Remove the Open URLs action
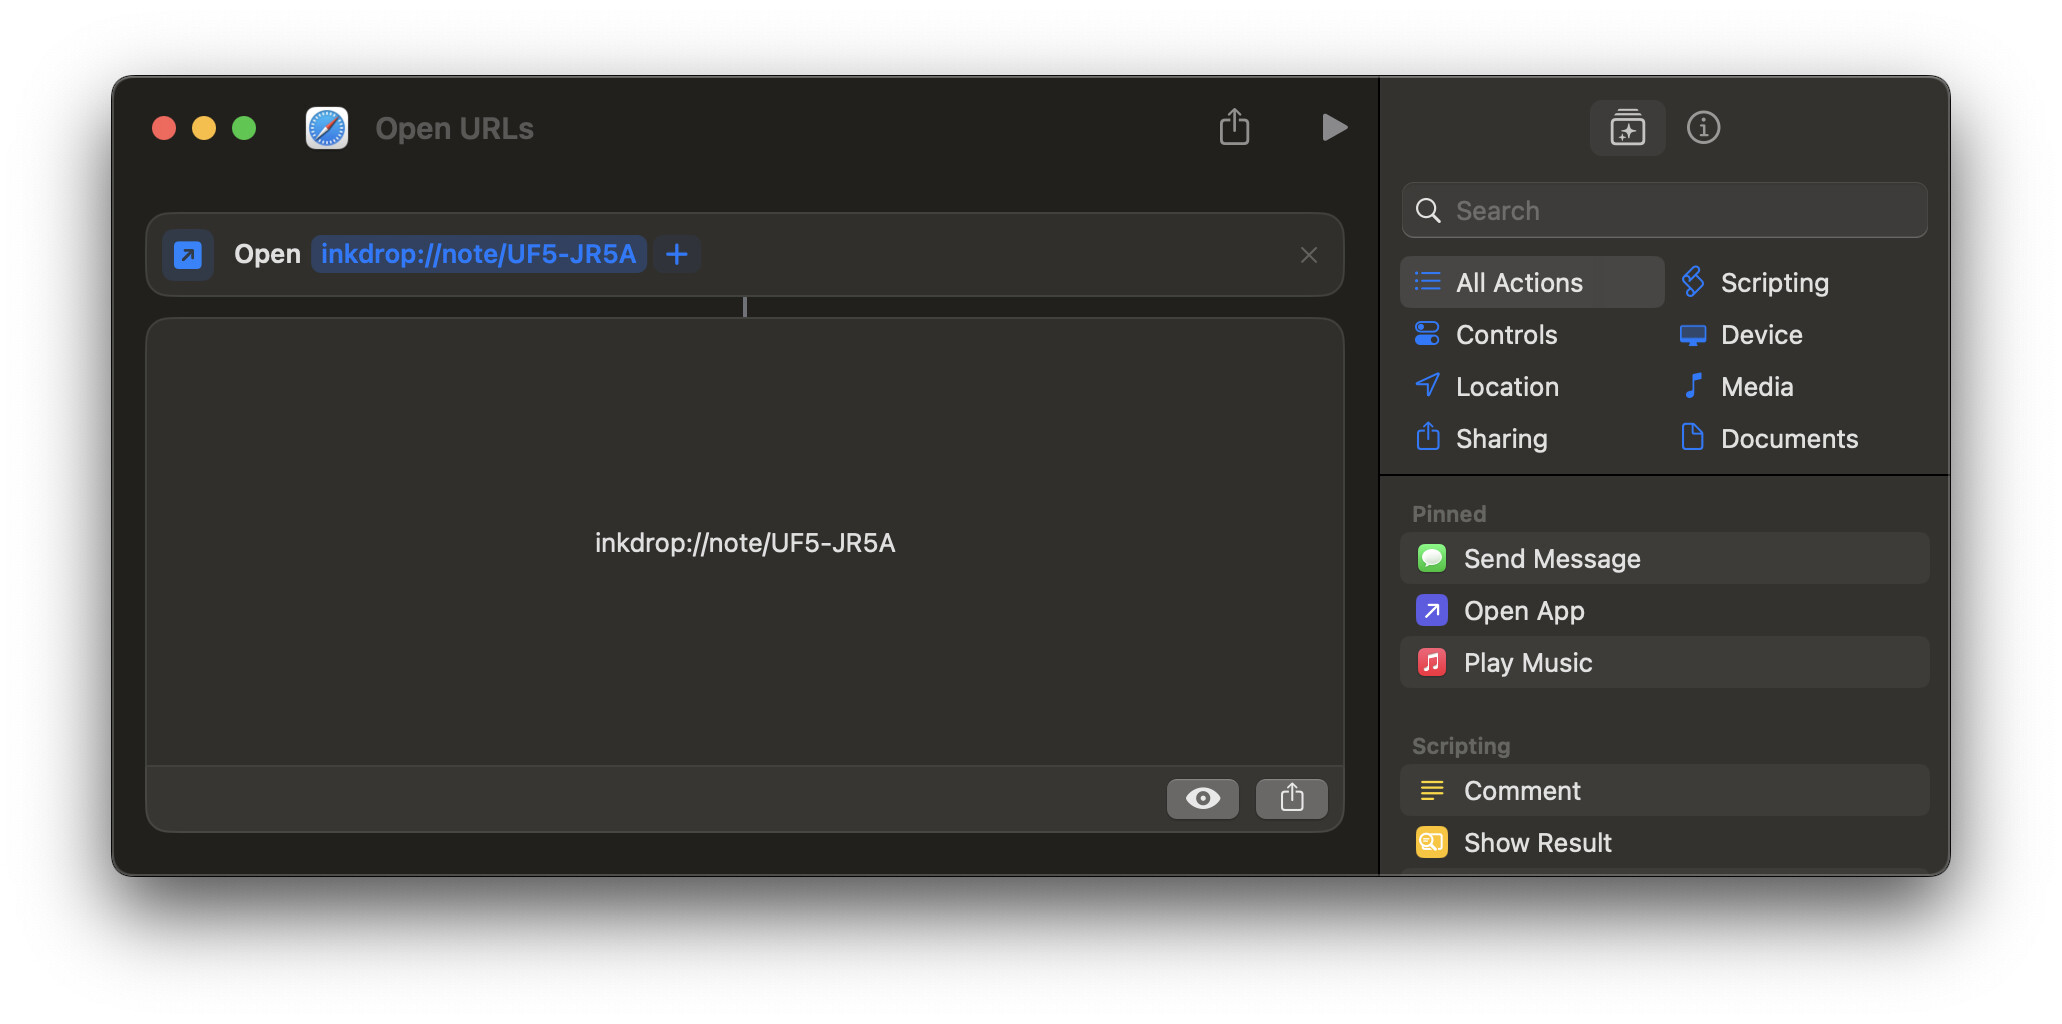2062x1024 pixels. point(1308,255)
